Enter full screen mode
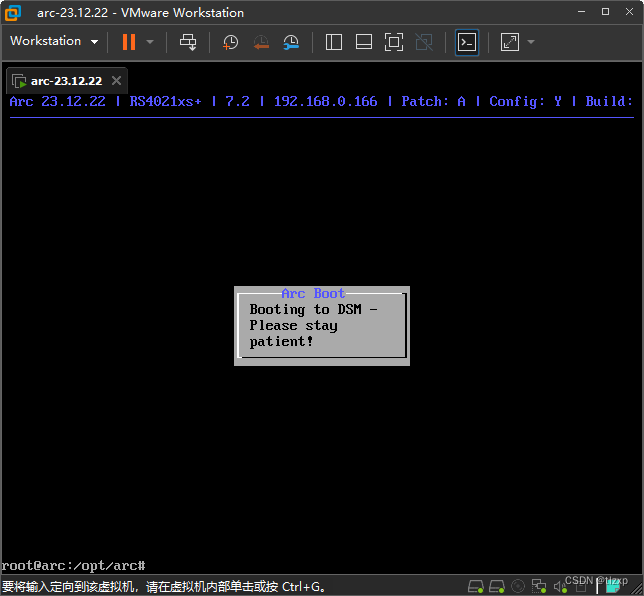Screen dimensions: 644x596 pyautogui.click(x=394, y=42)
